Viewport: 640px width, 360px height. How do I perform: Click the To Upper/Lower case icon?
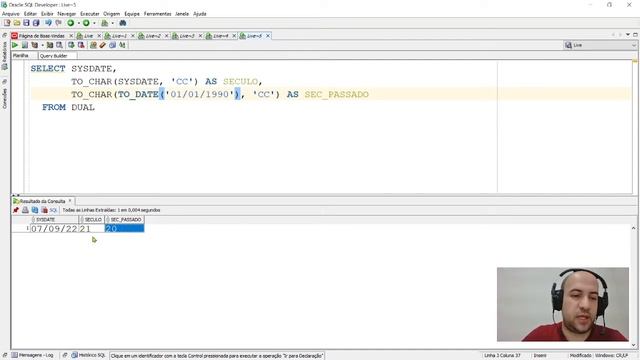click(122, 45)
